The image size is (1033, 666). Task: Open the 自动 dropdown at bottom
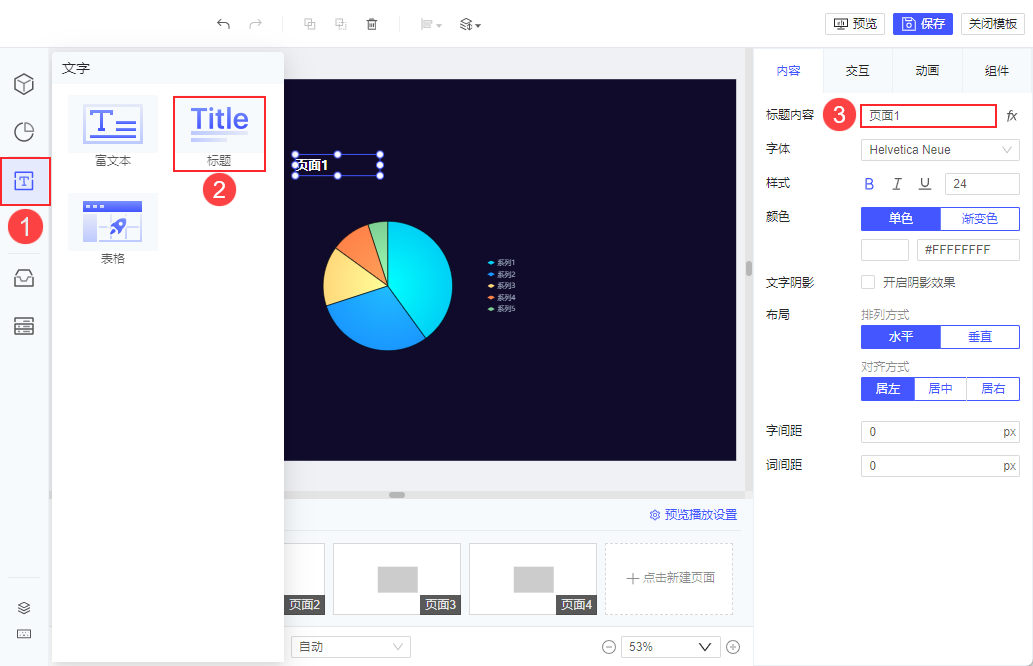pos(350,647)
